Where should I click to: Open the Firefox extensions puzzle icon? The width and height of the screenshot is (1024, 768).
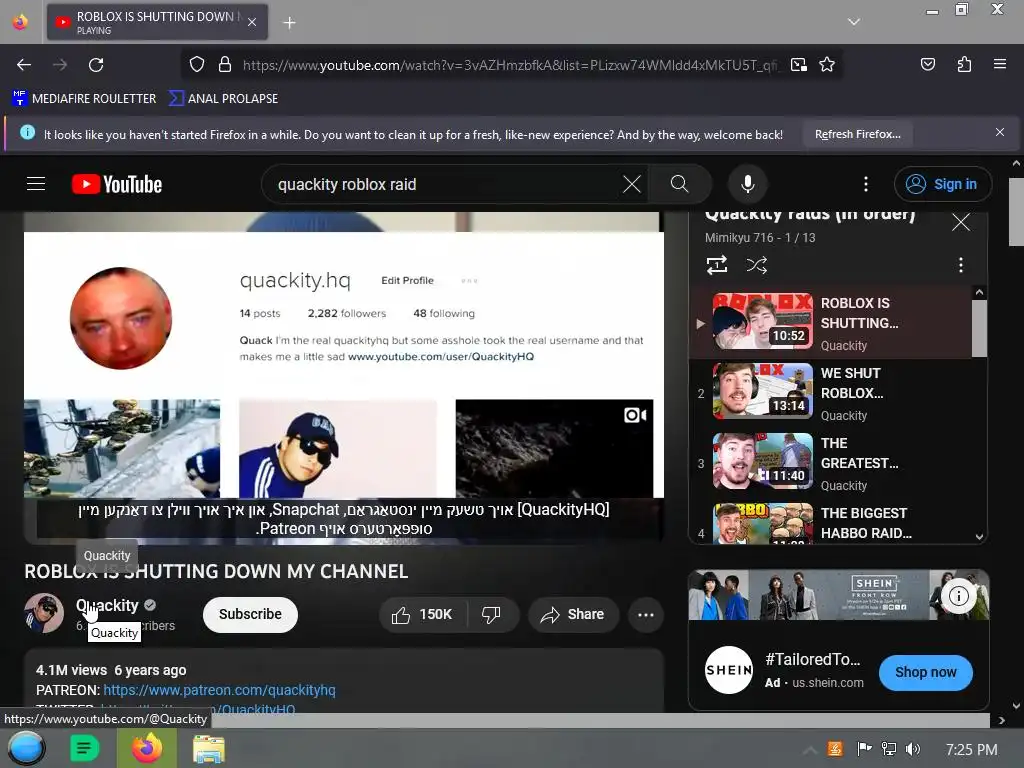(964, 64)
